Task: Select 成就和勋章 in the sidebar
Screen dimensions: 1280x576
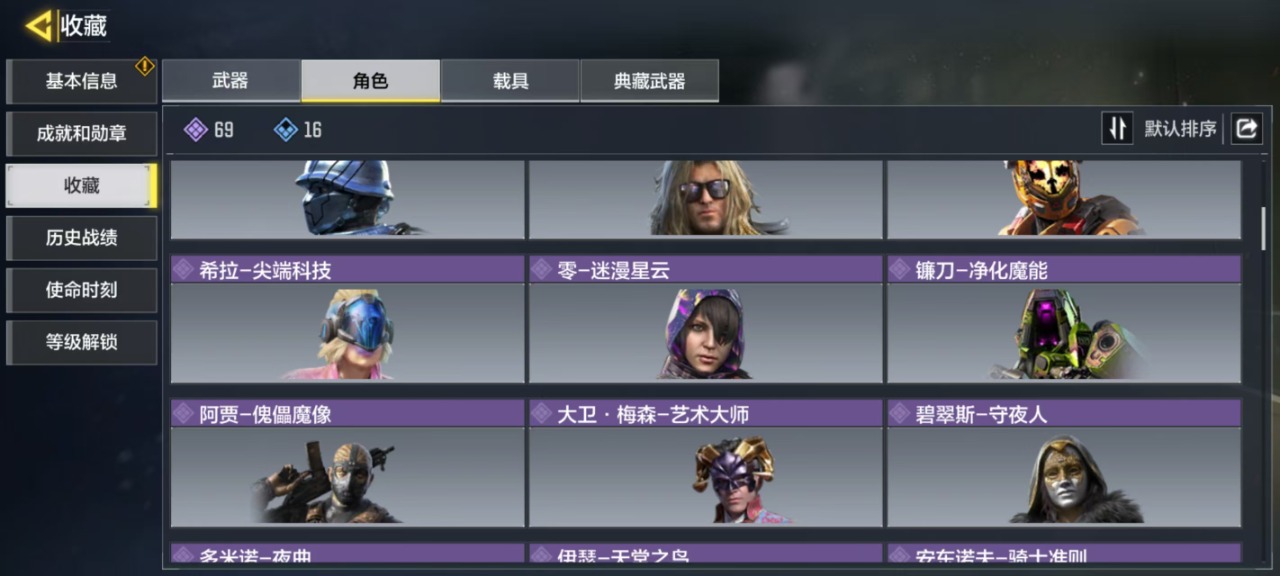Action: click(82, 133)
